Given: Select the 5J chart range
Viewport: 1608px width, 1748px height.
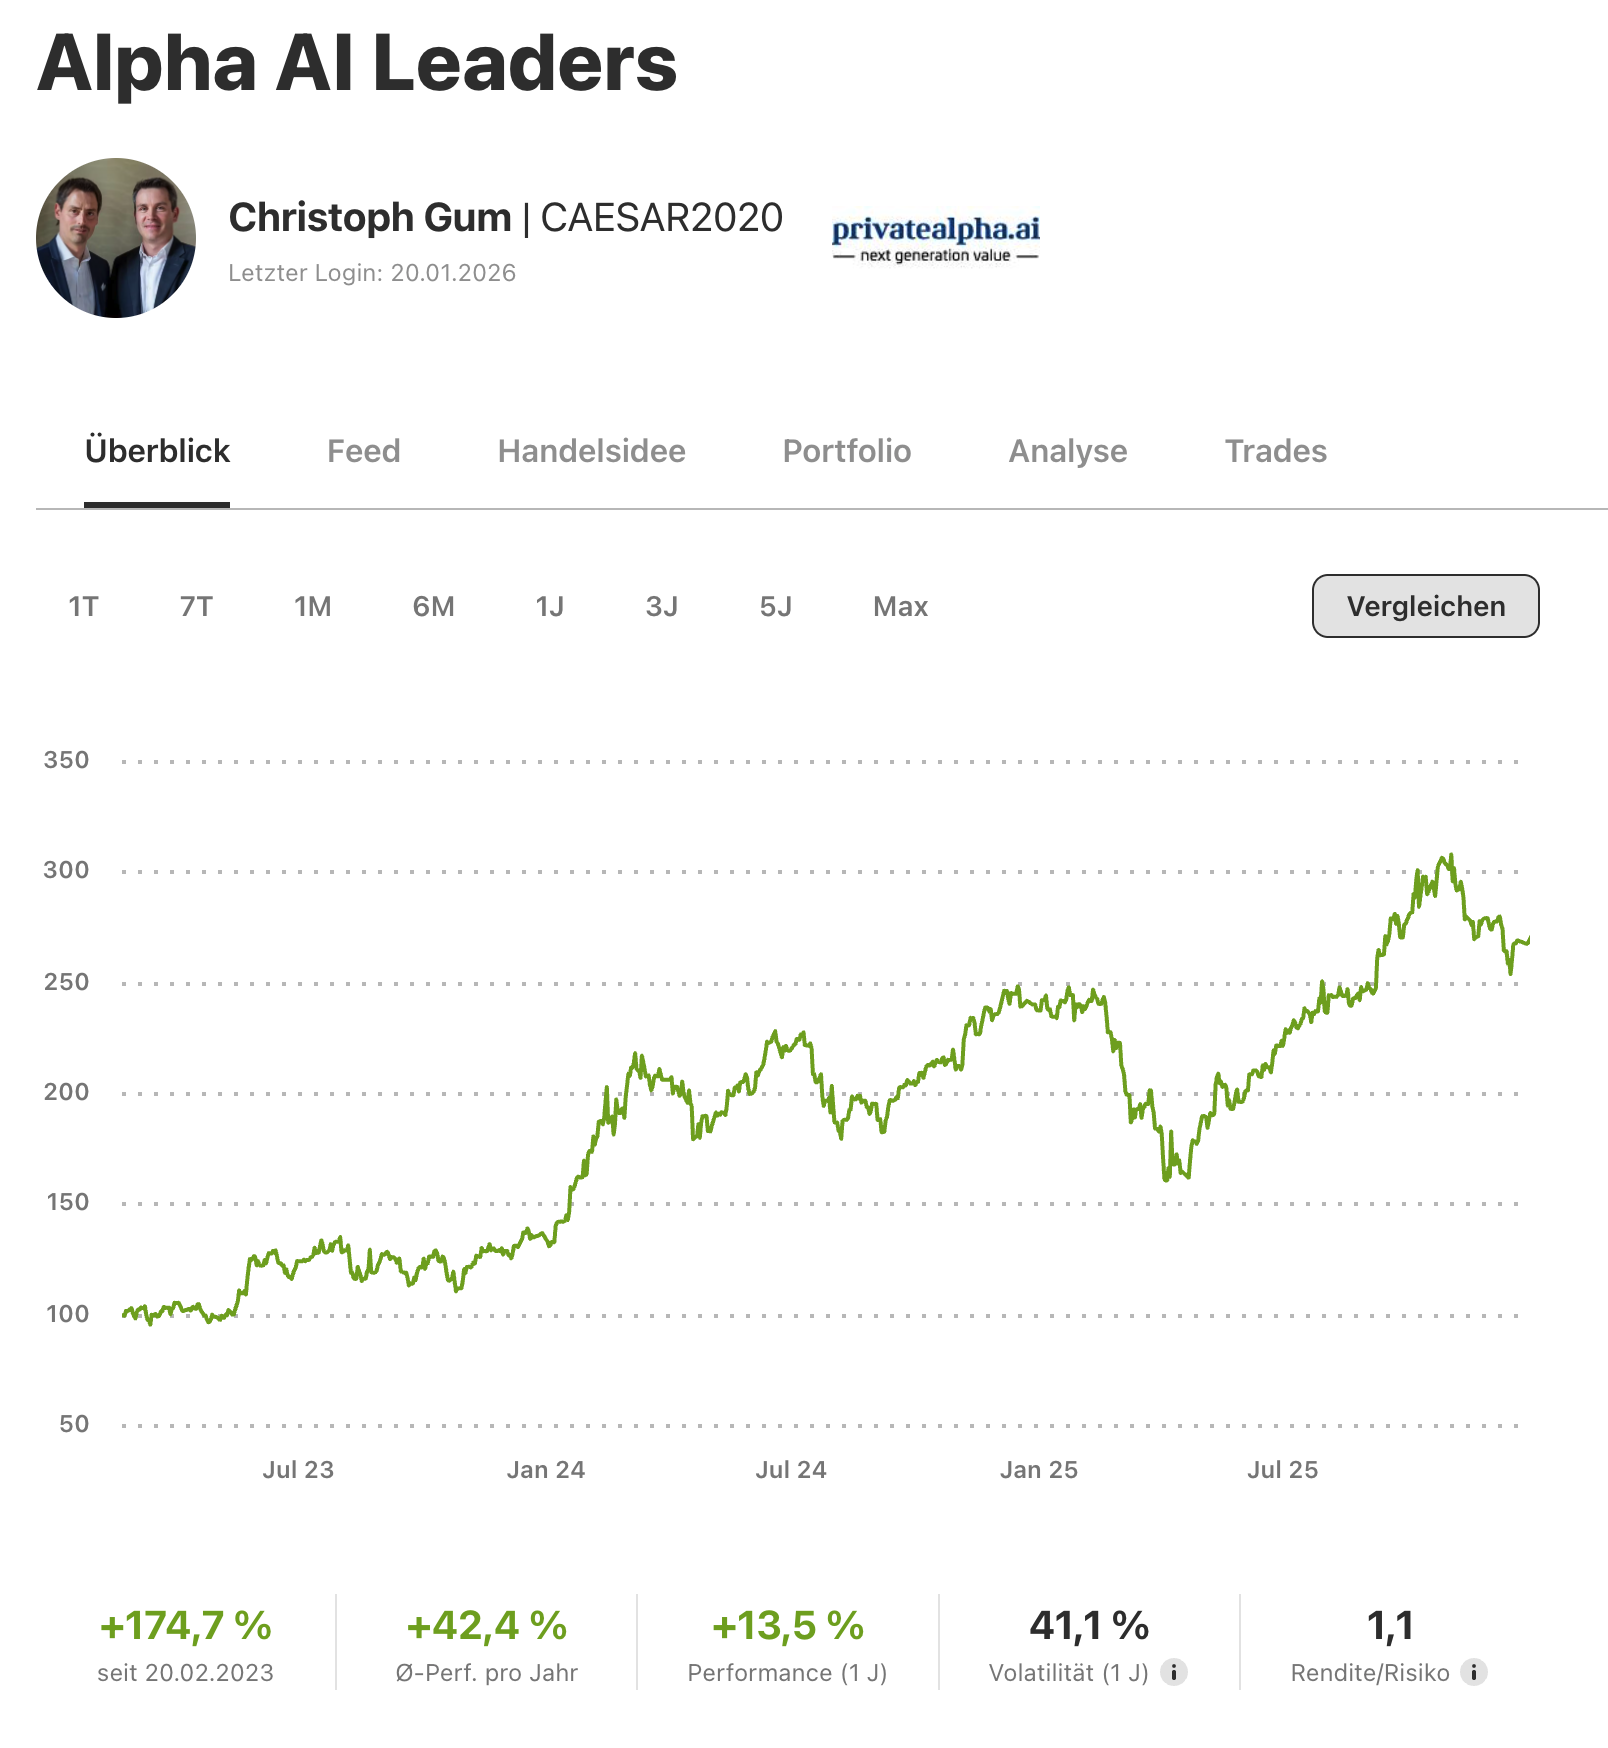Looking at the screenshot, I should 775,607.
